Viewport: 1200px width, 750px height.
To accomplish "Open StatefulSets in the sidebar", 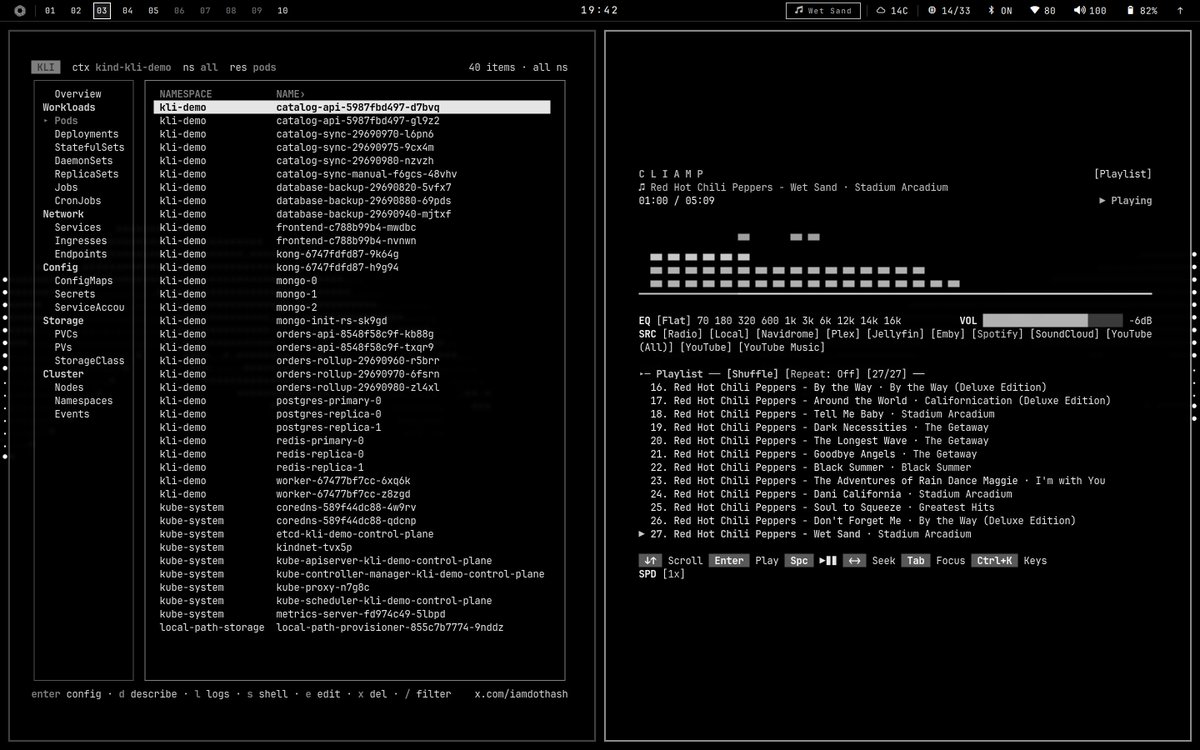I will [89, 147].
